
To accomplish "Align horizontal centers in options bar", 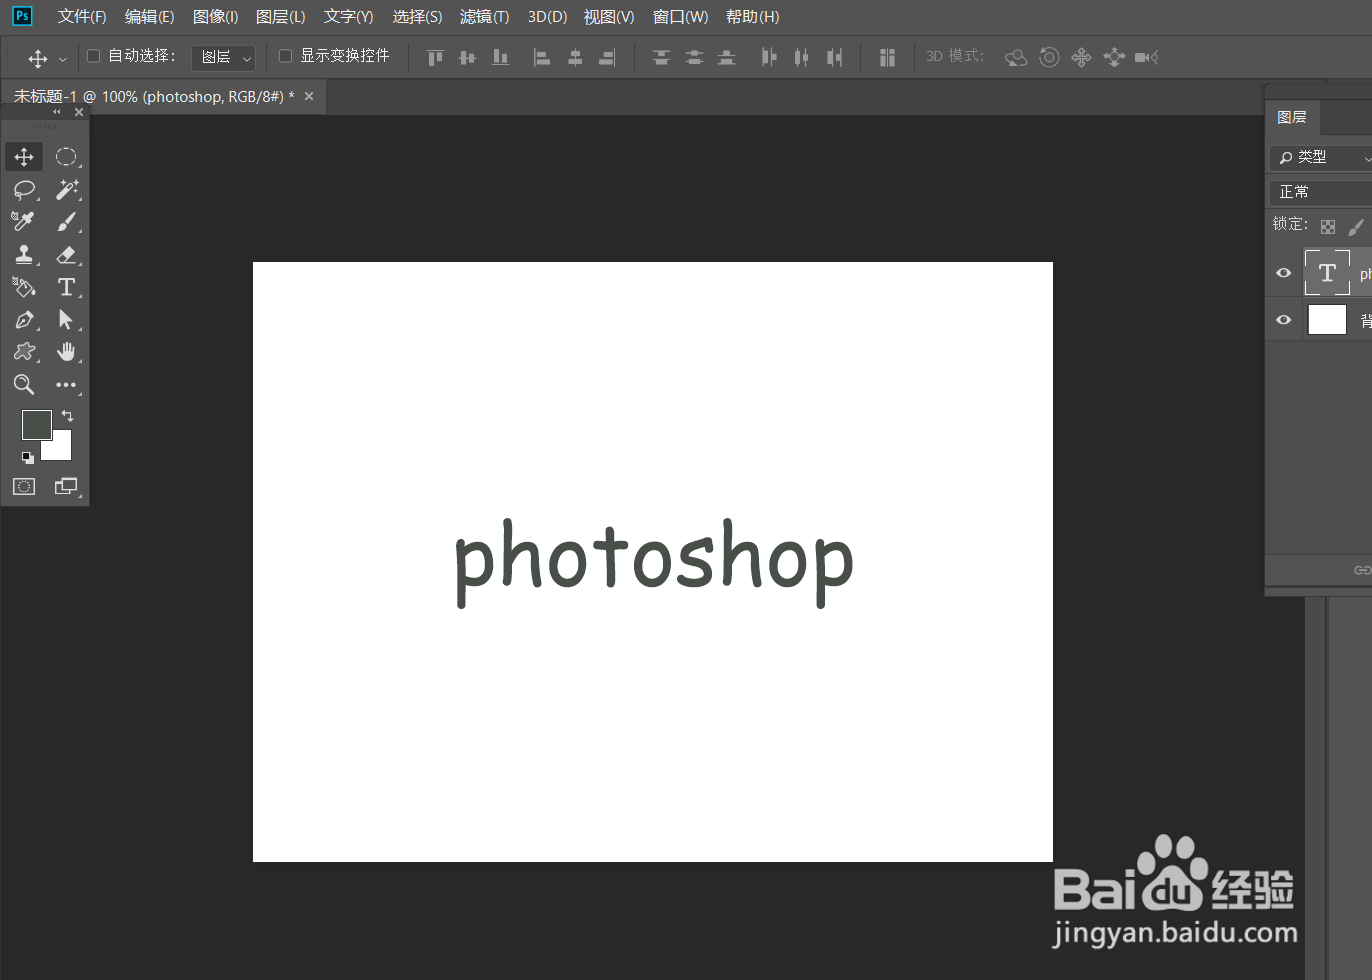I will click(575, 57).
